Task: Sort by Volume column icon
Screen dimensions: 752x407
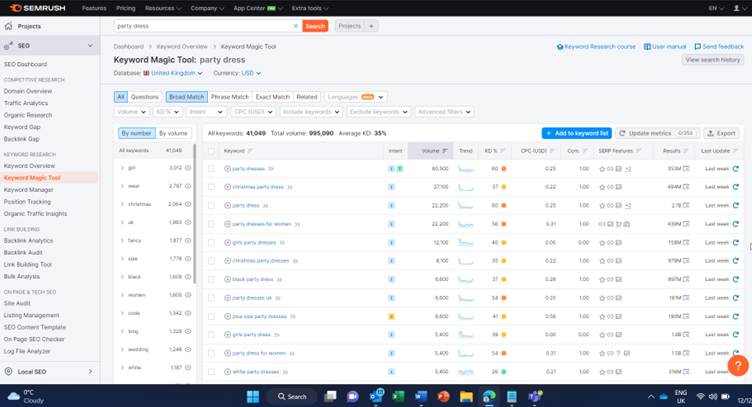Action: click(445, 151)
